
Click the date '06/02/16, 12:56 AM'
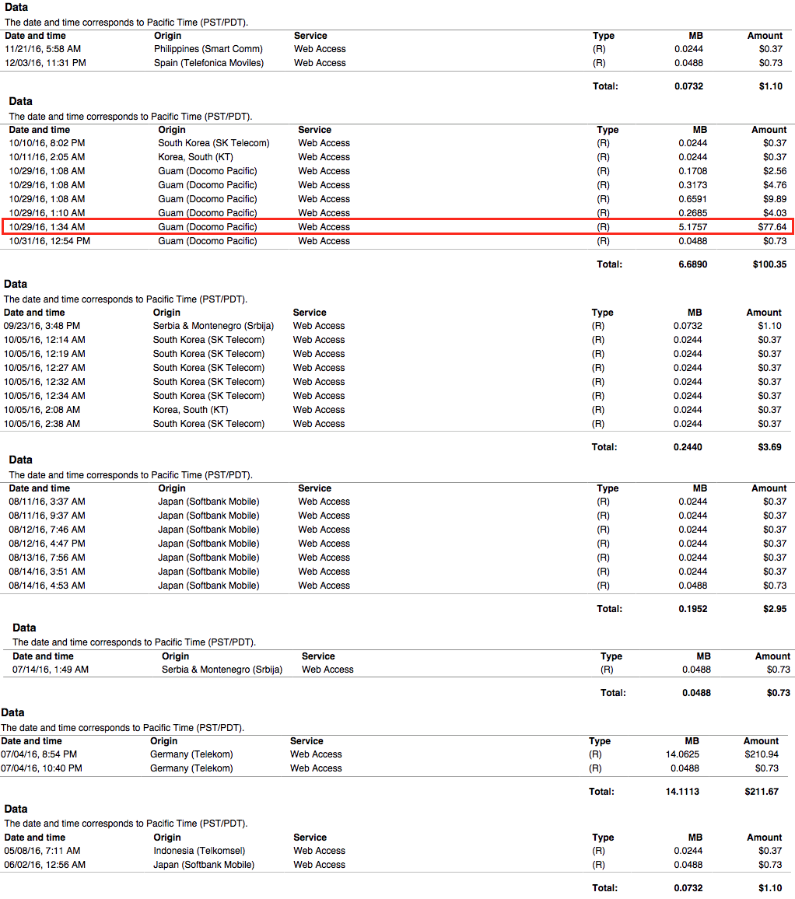click(x=45, y=865)
